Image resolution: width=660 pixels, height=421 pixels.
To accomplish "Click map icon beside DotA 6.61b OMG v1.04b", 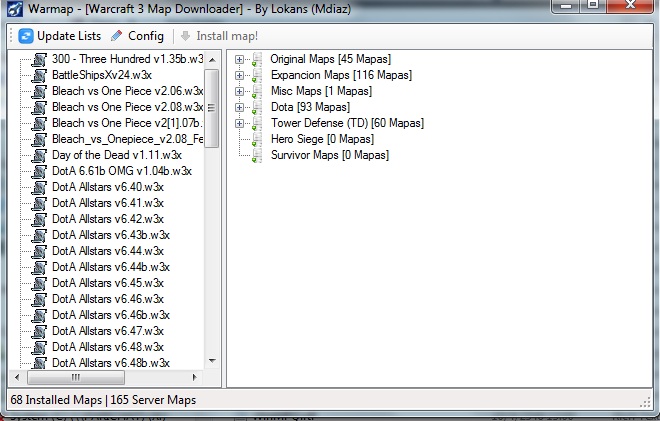I will [x=39, y=171].
